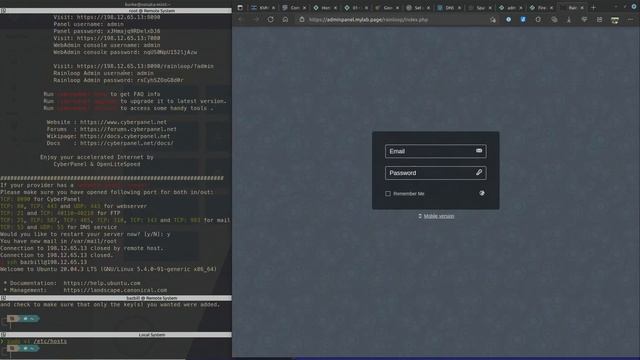Open the Downloads arrow icon in the toolbar
Image resolution: width=640 pixels, height=360 pixels.
569,20
